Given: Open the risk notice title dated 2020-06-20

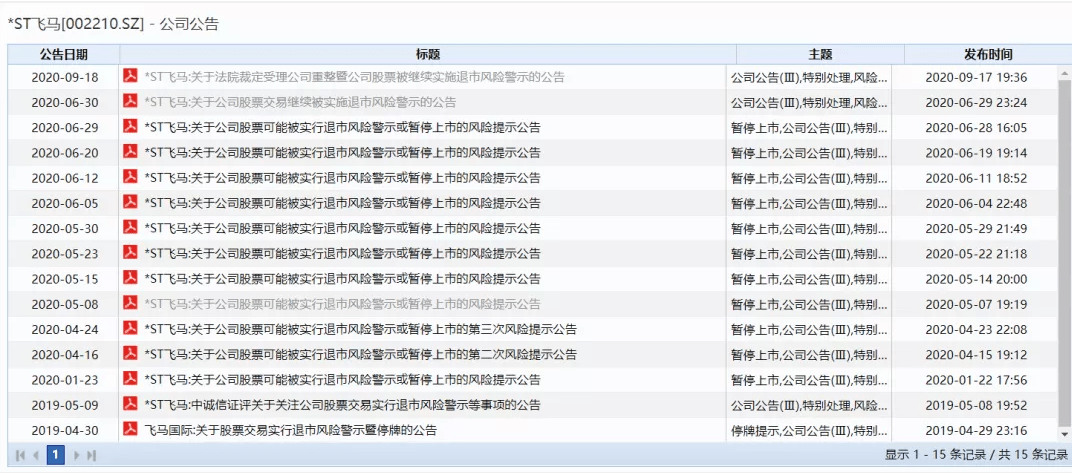Looking at the screenshot, I should tap(343, 153).
